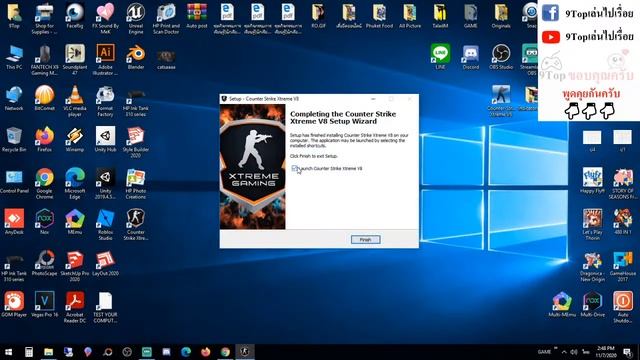Select the GOM Player desktop icon
The image size is (640, 360).
pyautogui.click(x=14, y=304)
